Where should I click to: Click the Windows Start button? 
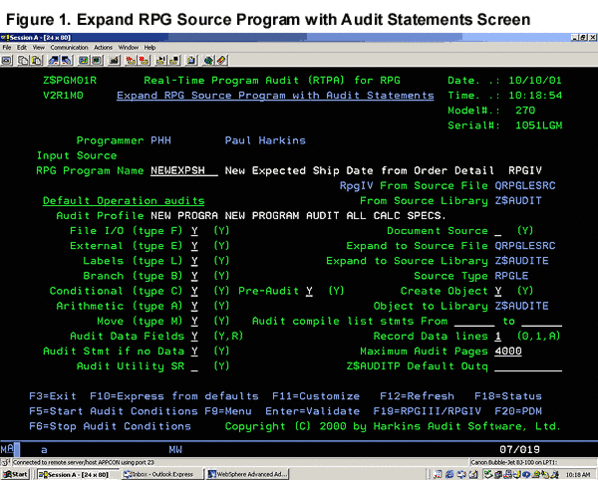pos(16,474)
